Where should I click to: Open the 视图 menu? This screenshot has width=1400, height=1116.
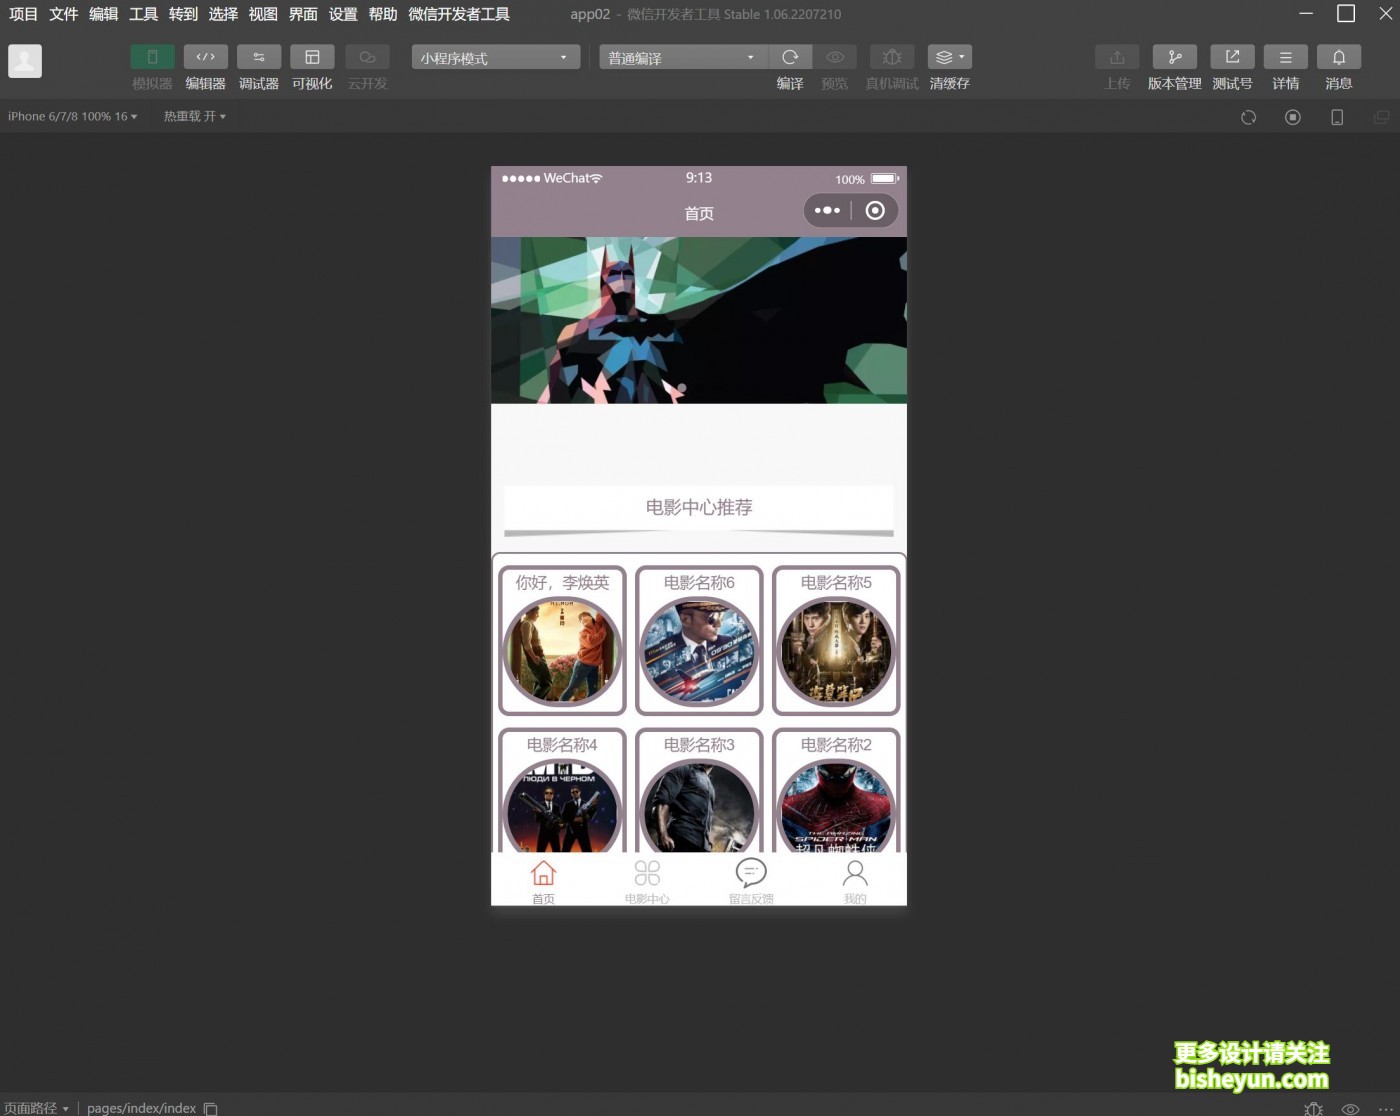pyautogui.click(x=263, y=14)
